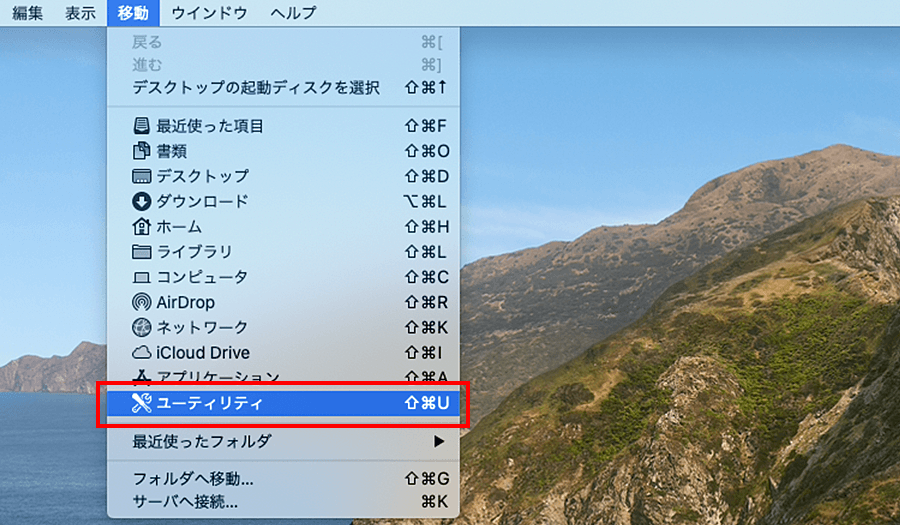Click the ホーム house icon
The height and width of the screenshot is (525, 900).
pyautogui.click(x=141, y=227)
